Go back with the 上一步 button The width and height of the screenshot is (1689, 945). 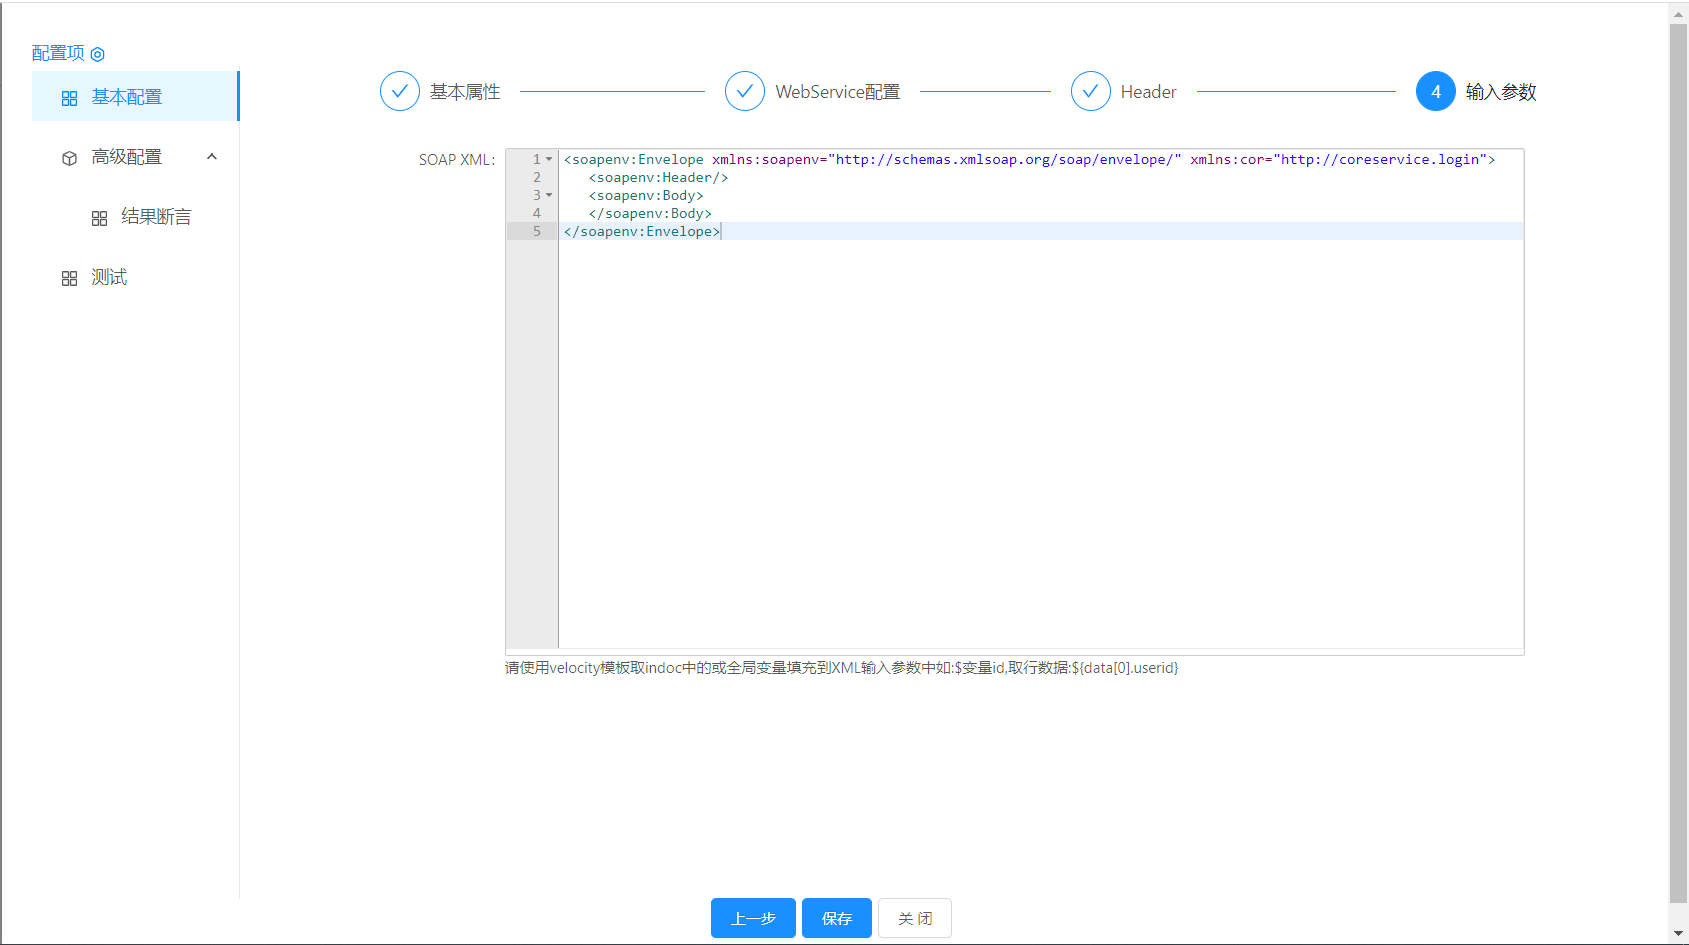[x=753, y=918]
